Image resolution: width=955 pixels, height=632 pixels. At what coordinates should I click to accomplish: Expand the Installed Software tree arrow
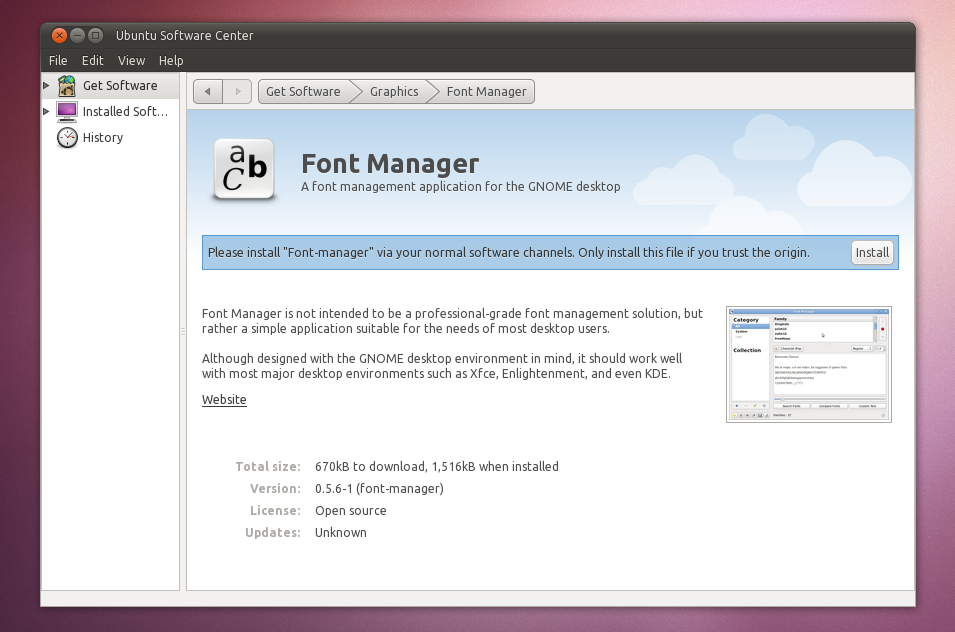click(x=46, y=111)
